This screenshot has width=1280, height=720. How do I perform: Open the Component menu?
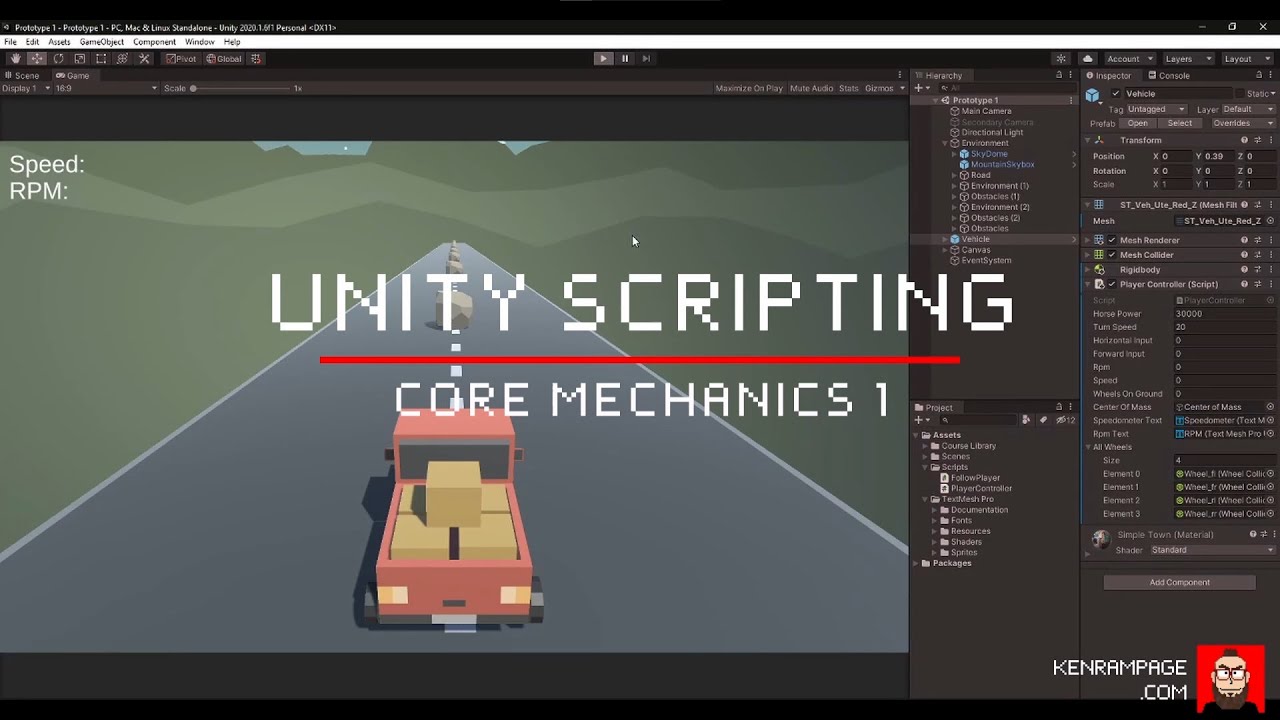[x=154, y=42]
